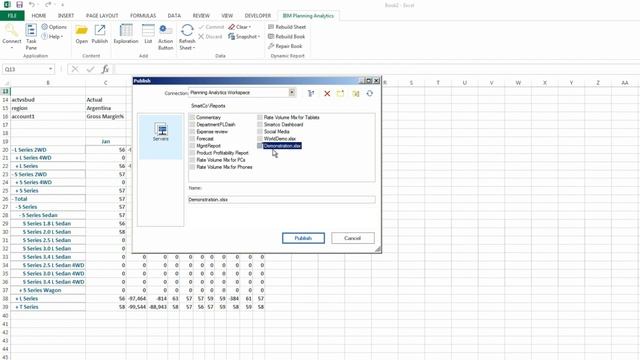Click the new folder icon in dialog
The width and height of the screenshot is (640, 360).
[340, 93]
